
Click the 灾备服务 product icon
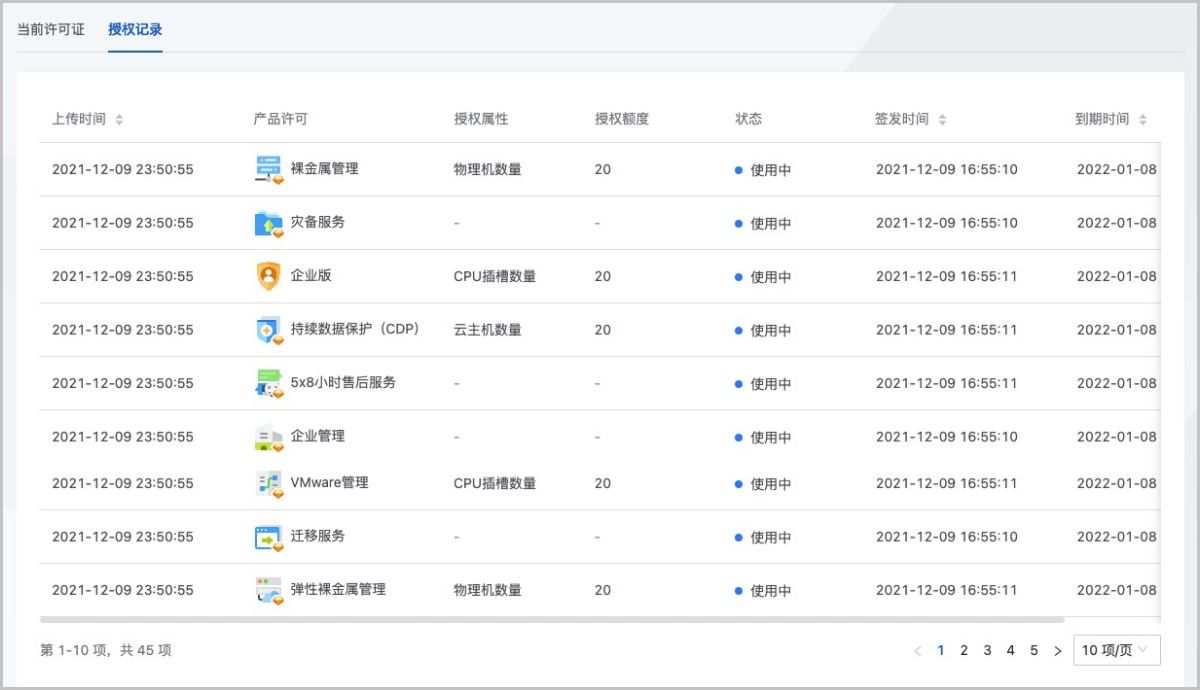(x=267, y=222)
